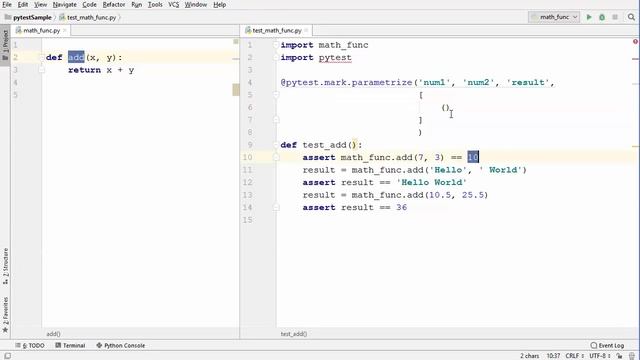640x360 pixels.
Task: Open the Python Console tool window
Action: point(121,345)
